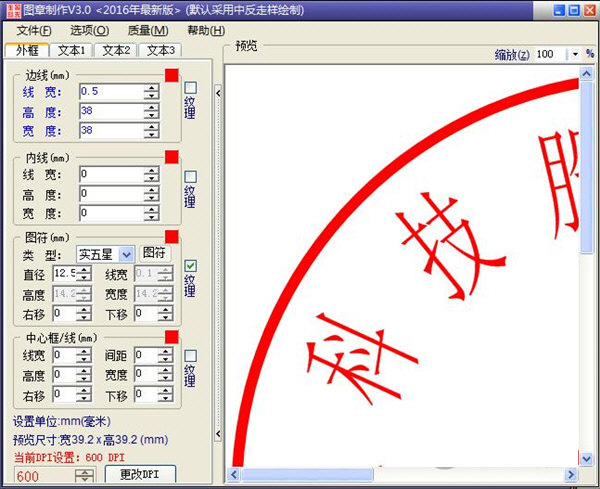Enable the 边线 纹理 checkbox

[x=191, y=88]
